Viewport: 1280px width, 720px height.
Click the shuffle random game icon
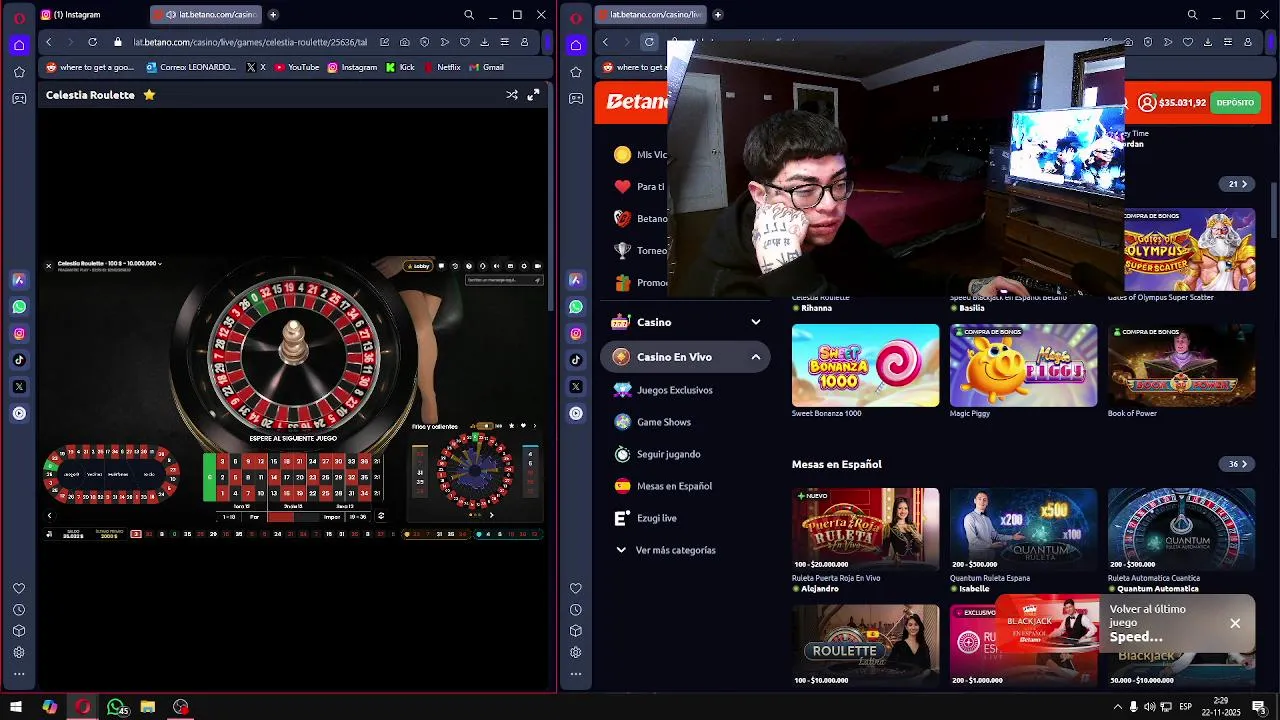coord(512,95)
